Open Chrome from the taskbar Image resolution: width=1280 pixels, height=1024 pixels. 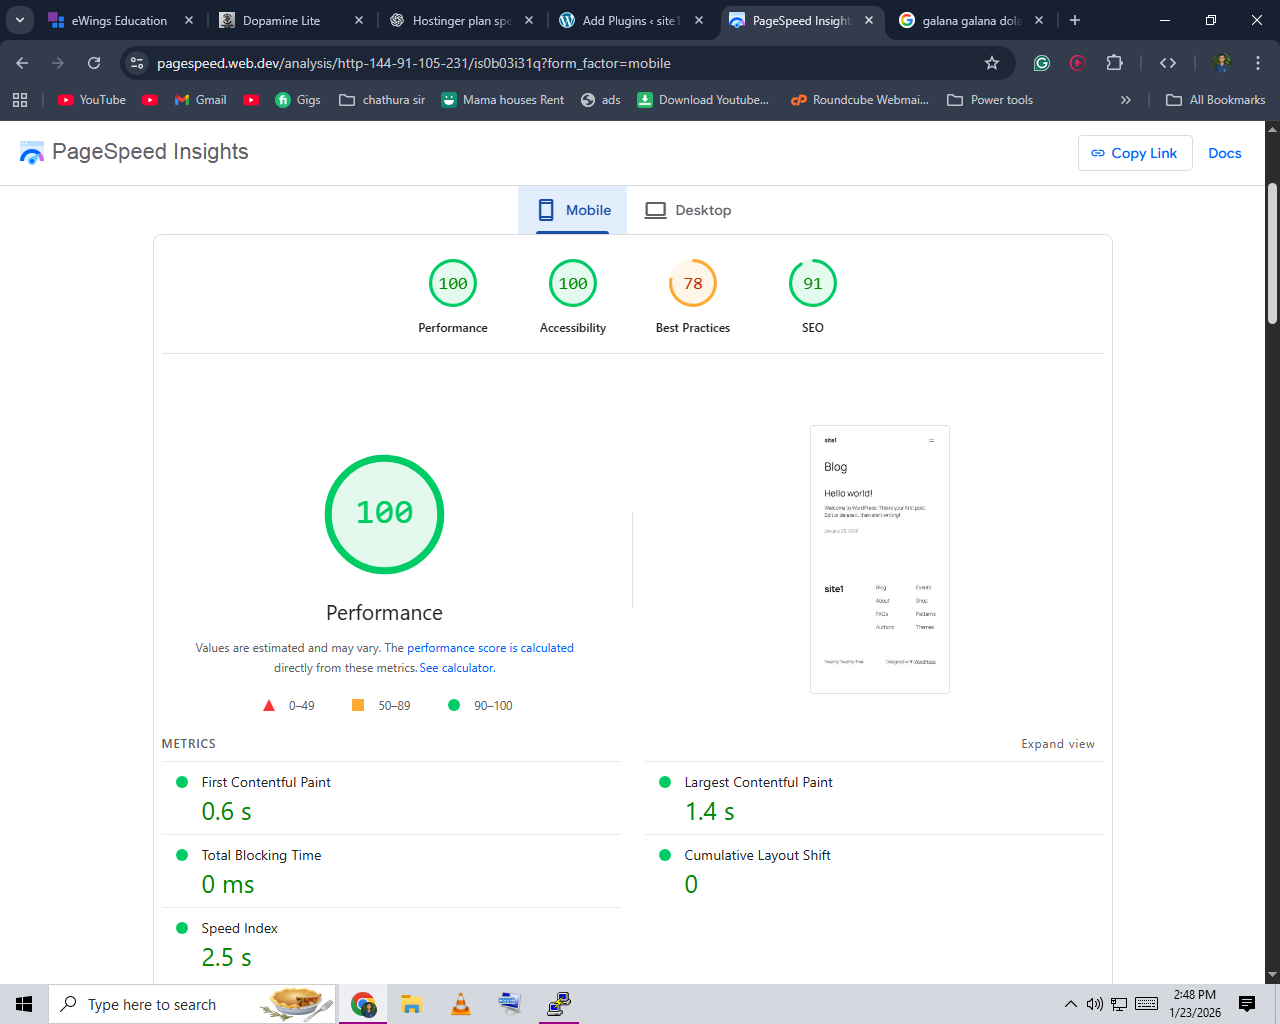[x=363, y=1004]
